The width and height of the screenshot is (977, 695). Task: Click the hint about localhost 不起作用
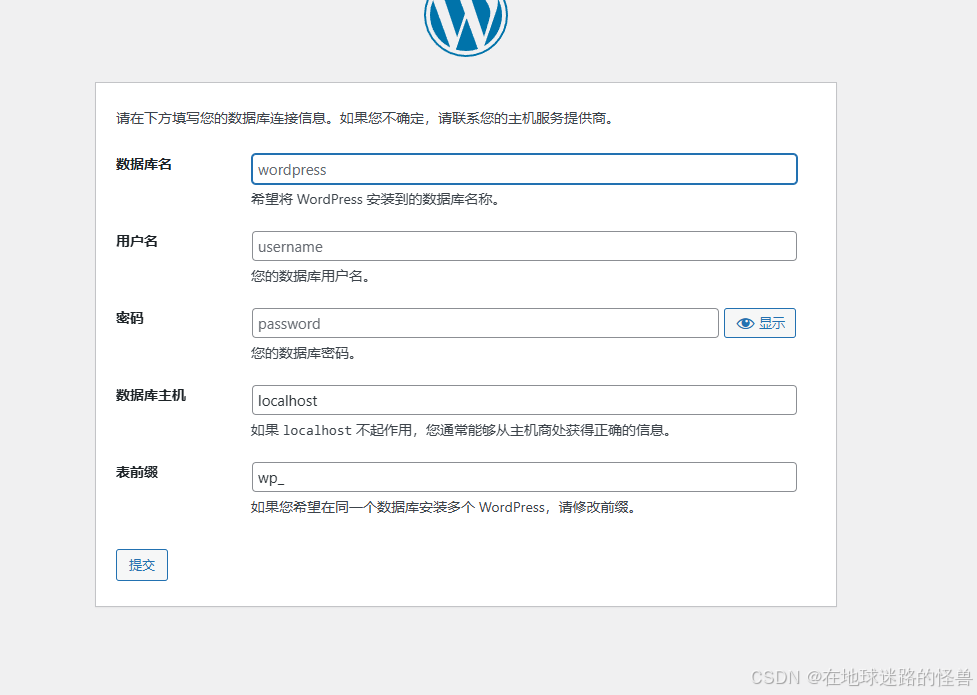[x=462, y=430]
